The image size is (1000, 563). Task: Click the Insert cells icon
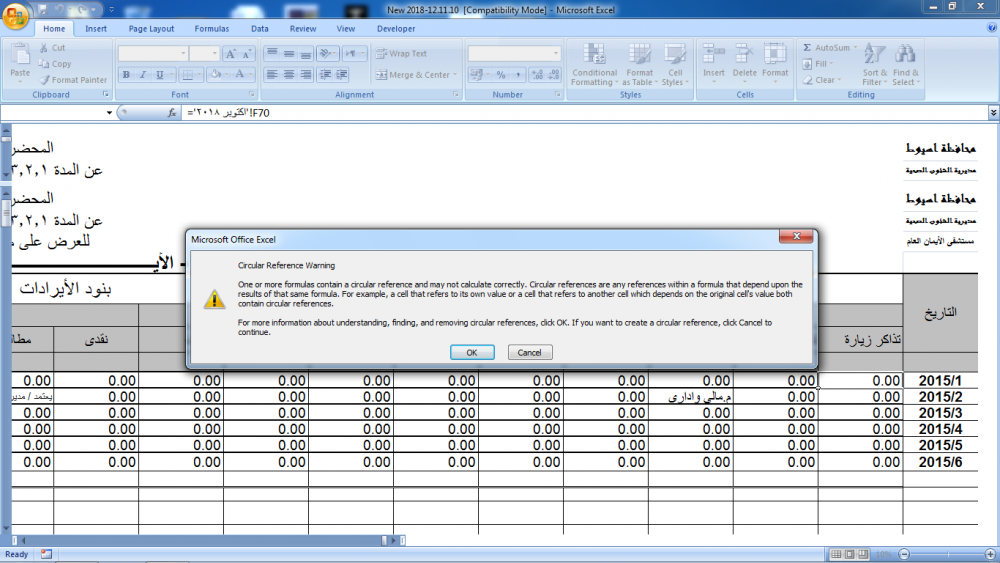pos(714,54)
